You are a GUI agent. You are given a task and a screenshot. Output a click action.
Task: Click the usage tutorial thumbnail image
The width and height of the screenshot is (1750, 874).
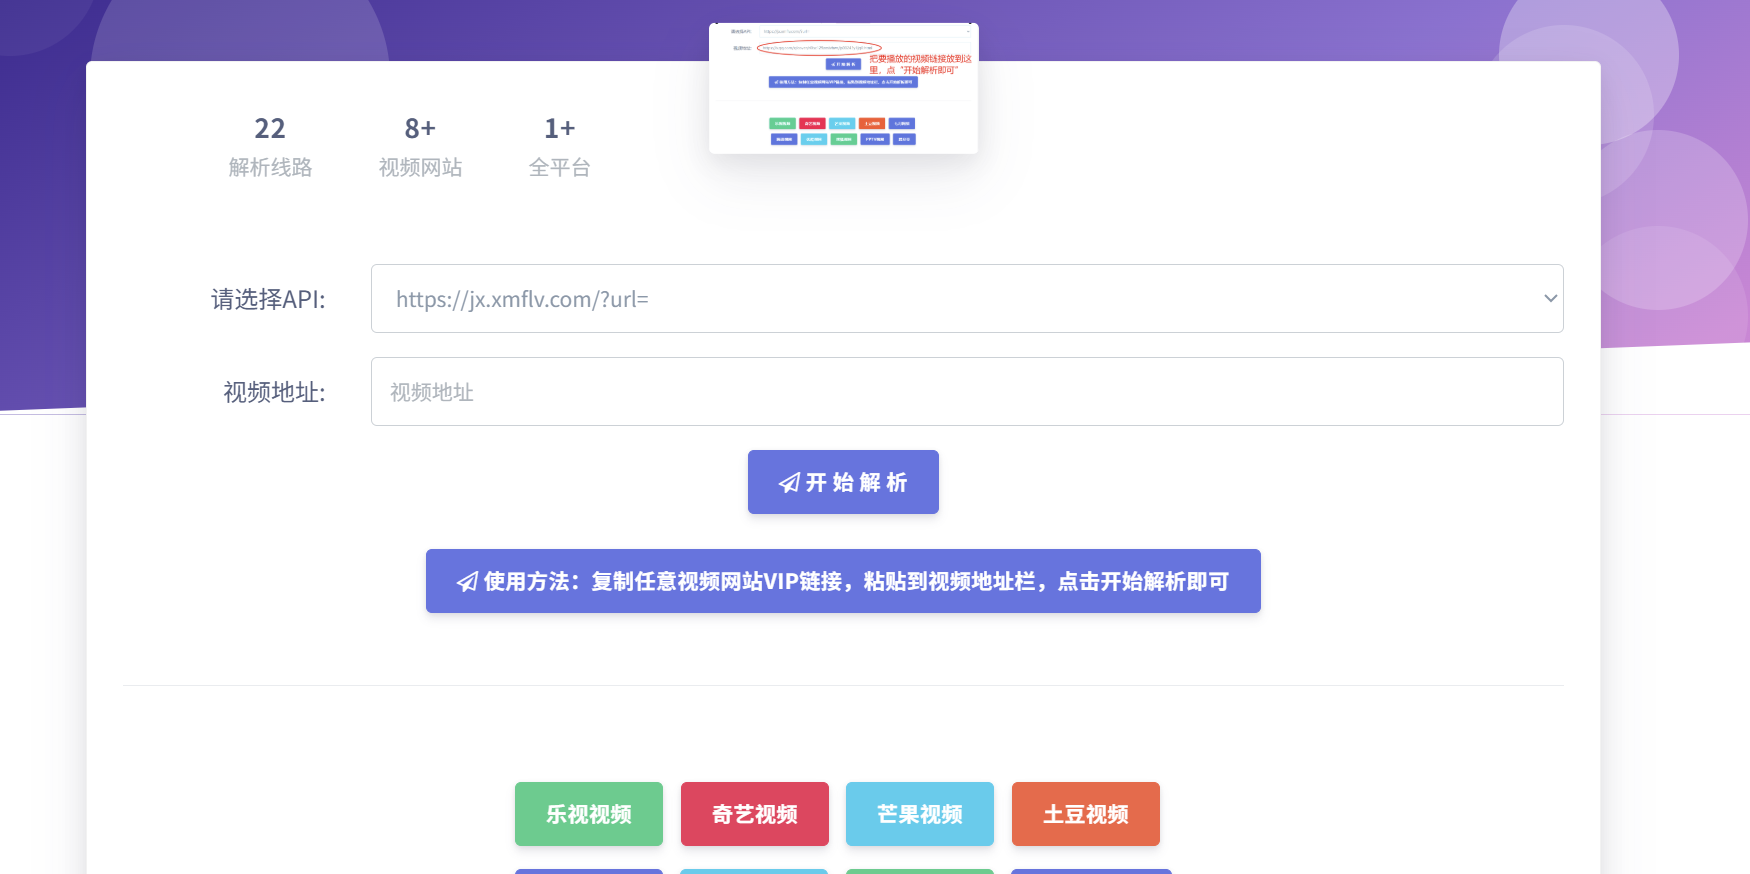click(843, 88)
